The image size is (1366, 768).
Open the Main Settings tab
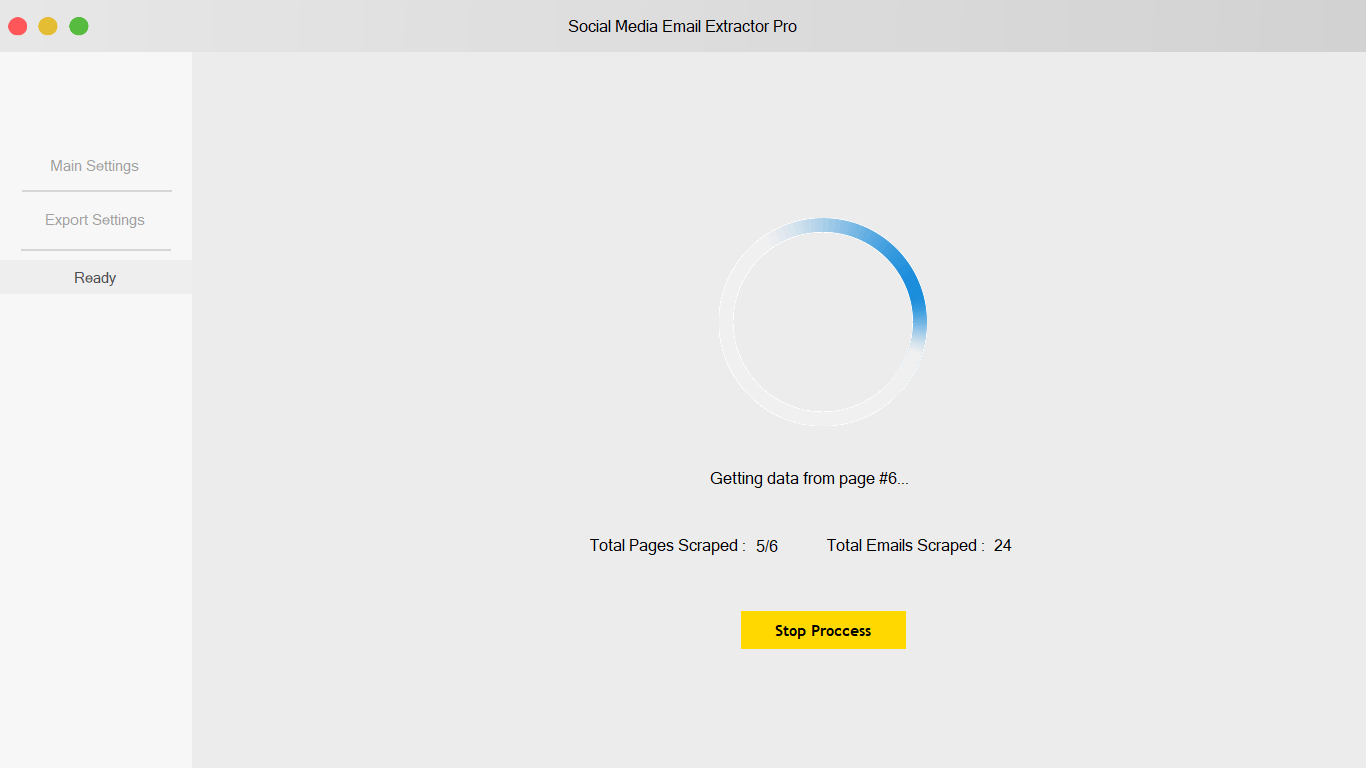pyautogui.click(x=95, y=166)
